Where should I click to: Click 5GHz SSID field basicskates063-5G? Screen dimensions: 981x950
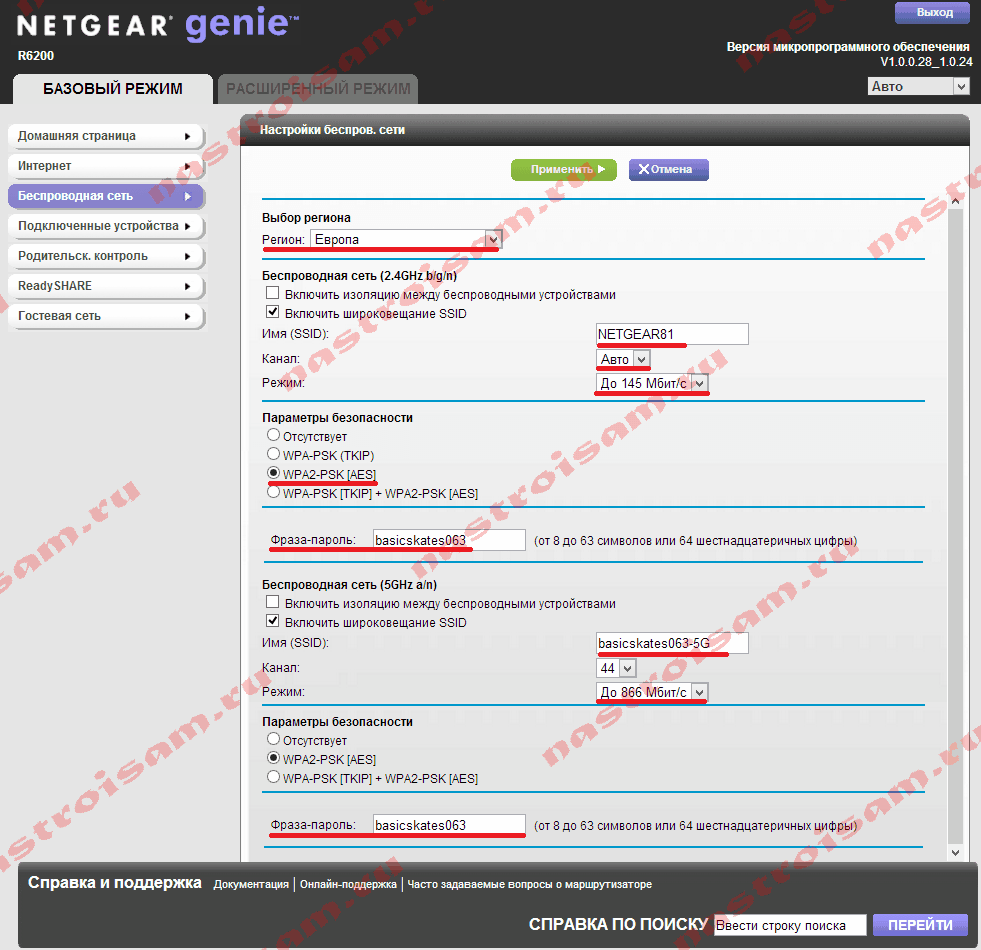point(672,643)
